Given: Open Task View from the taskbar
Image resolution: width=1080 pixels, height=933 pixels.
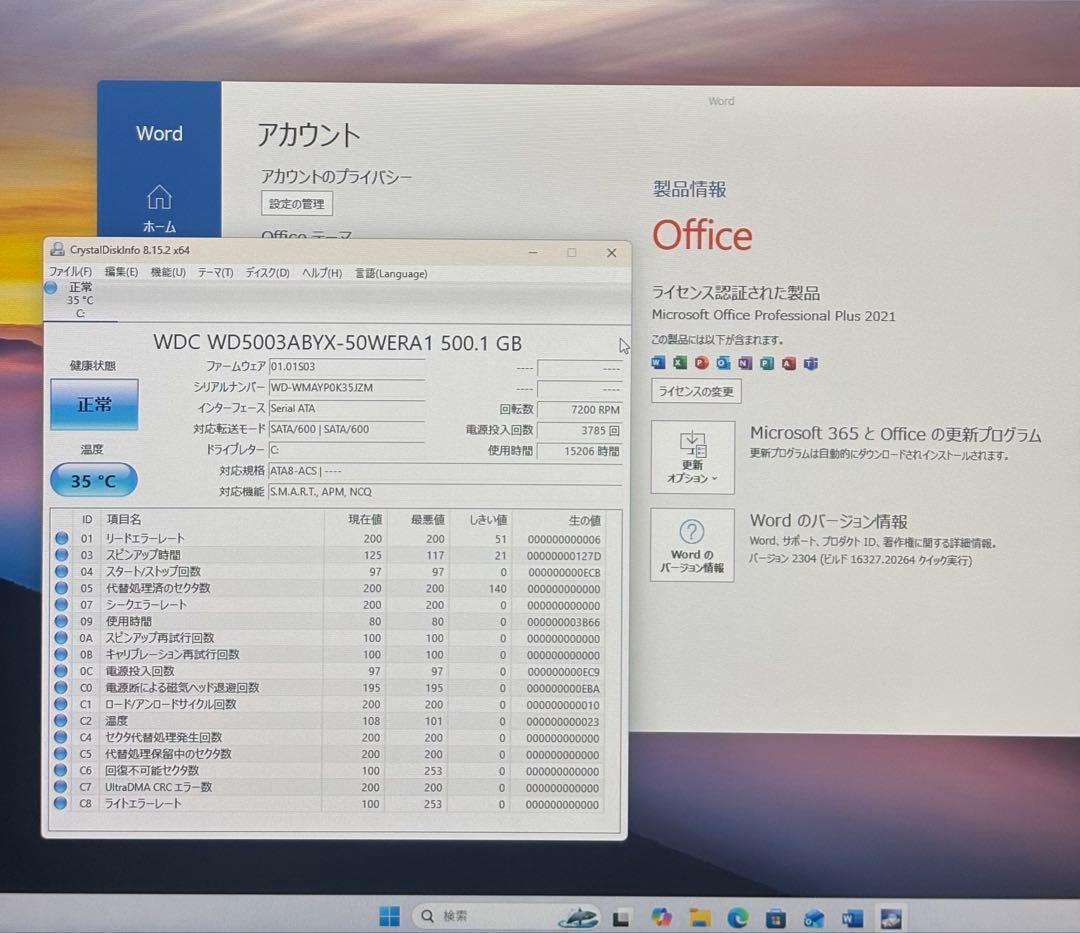Looking at the screenshot, I should [x=621, y=917].
